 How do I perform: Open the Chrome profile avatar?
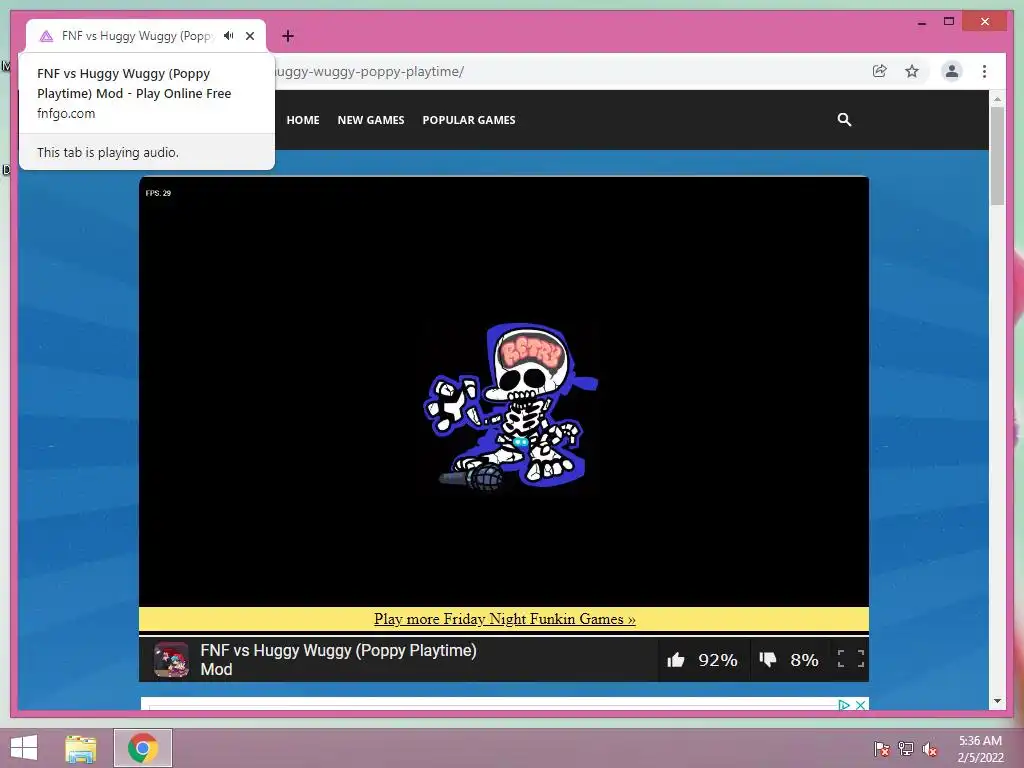[x=952, y=71]
